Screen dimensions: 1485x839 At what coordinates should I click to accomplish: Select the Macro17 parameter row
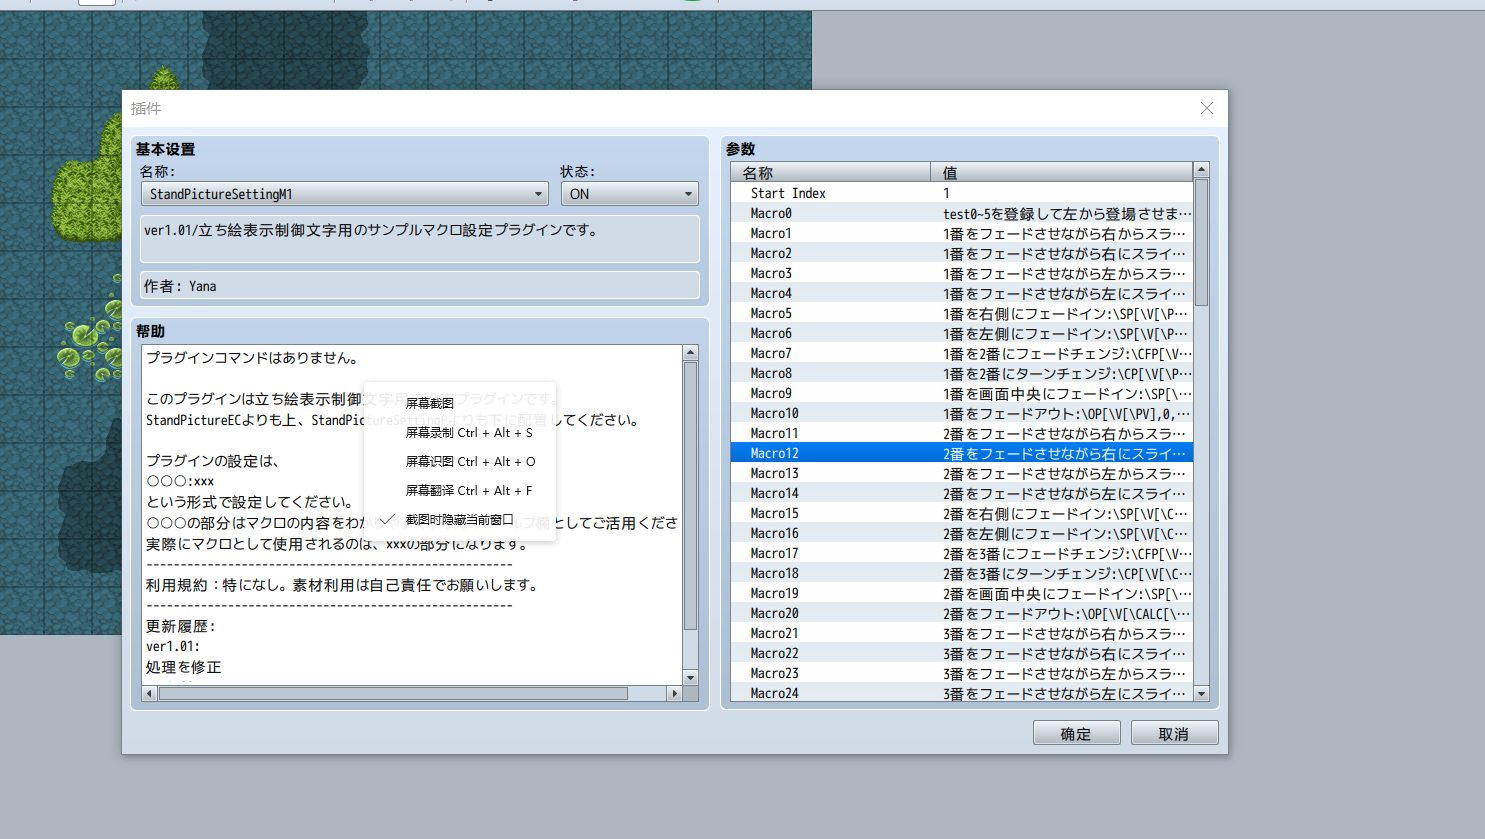click(962, 553)
